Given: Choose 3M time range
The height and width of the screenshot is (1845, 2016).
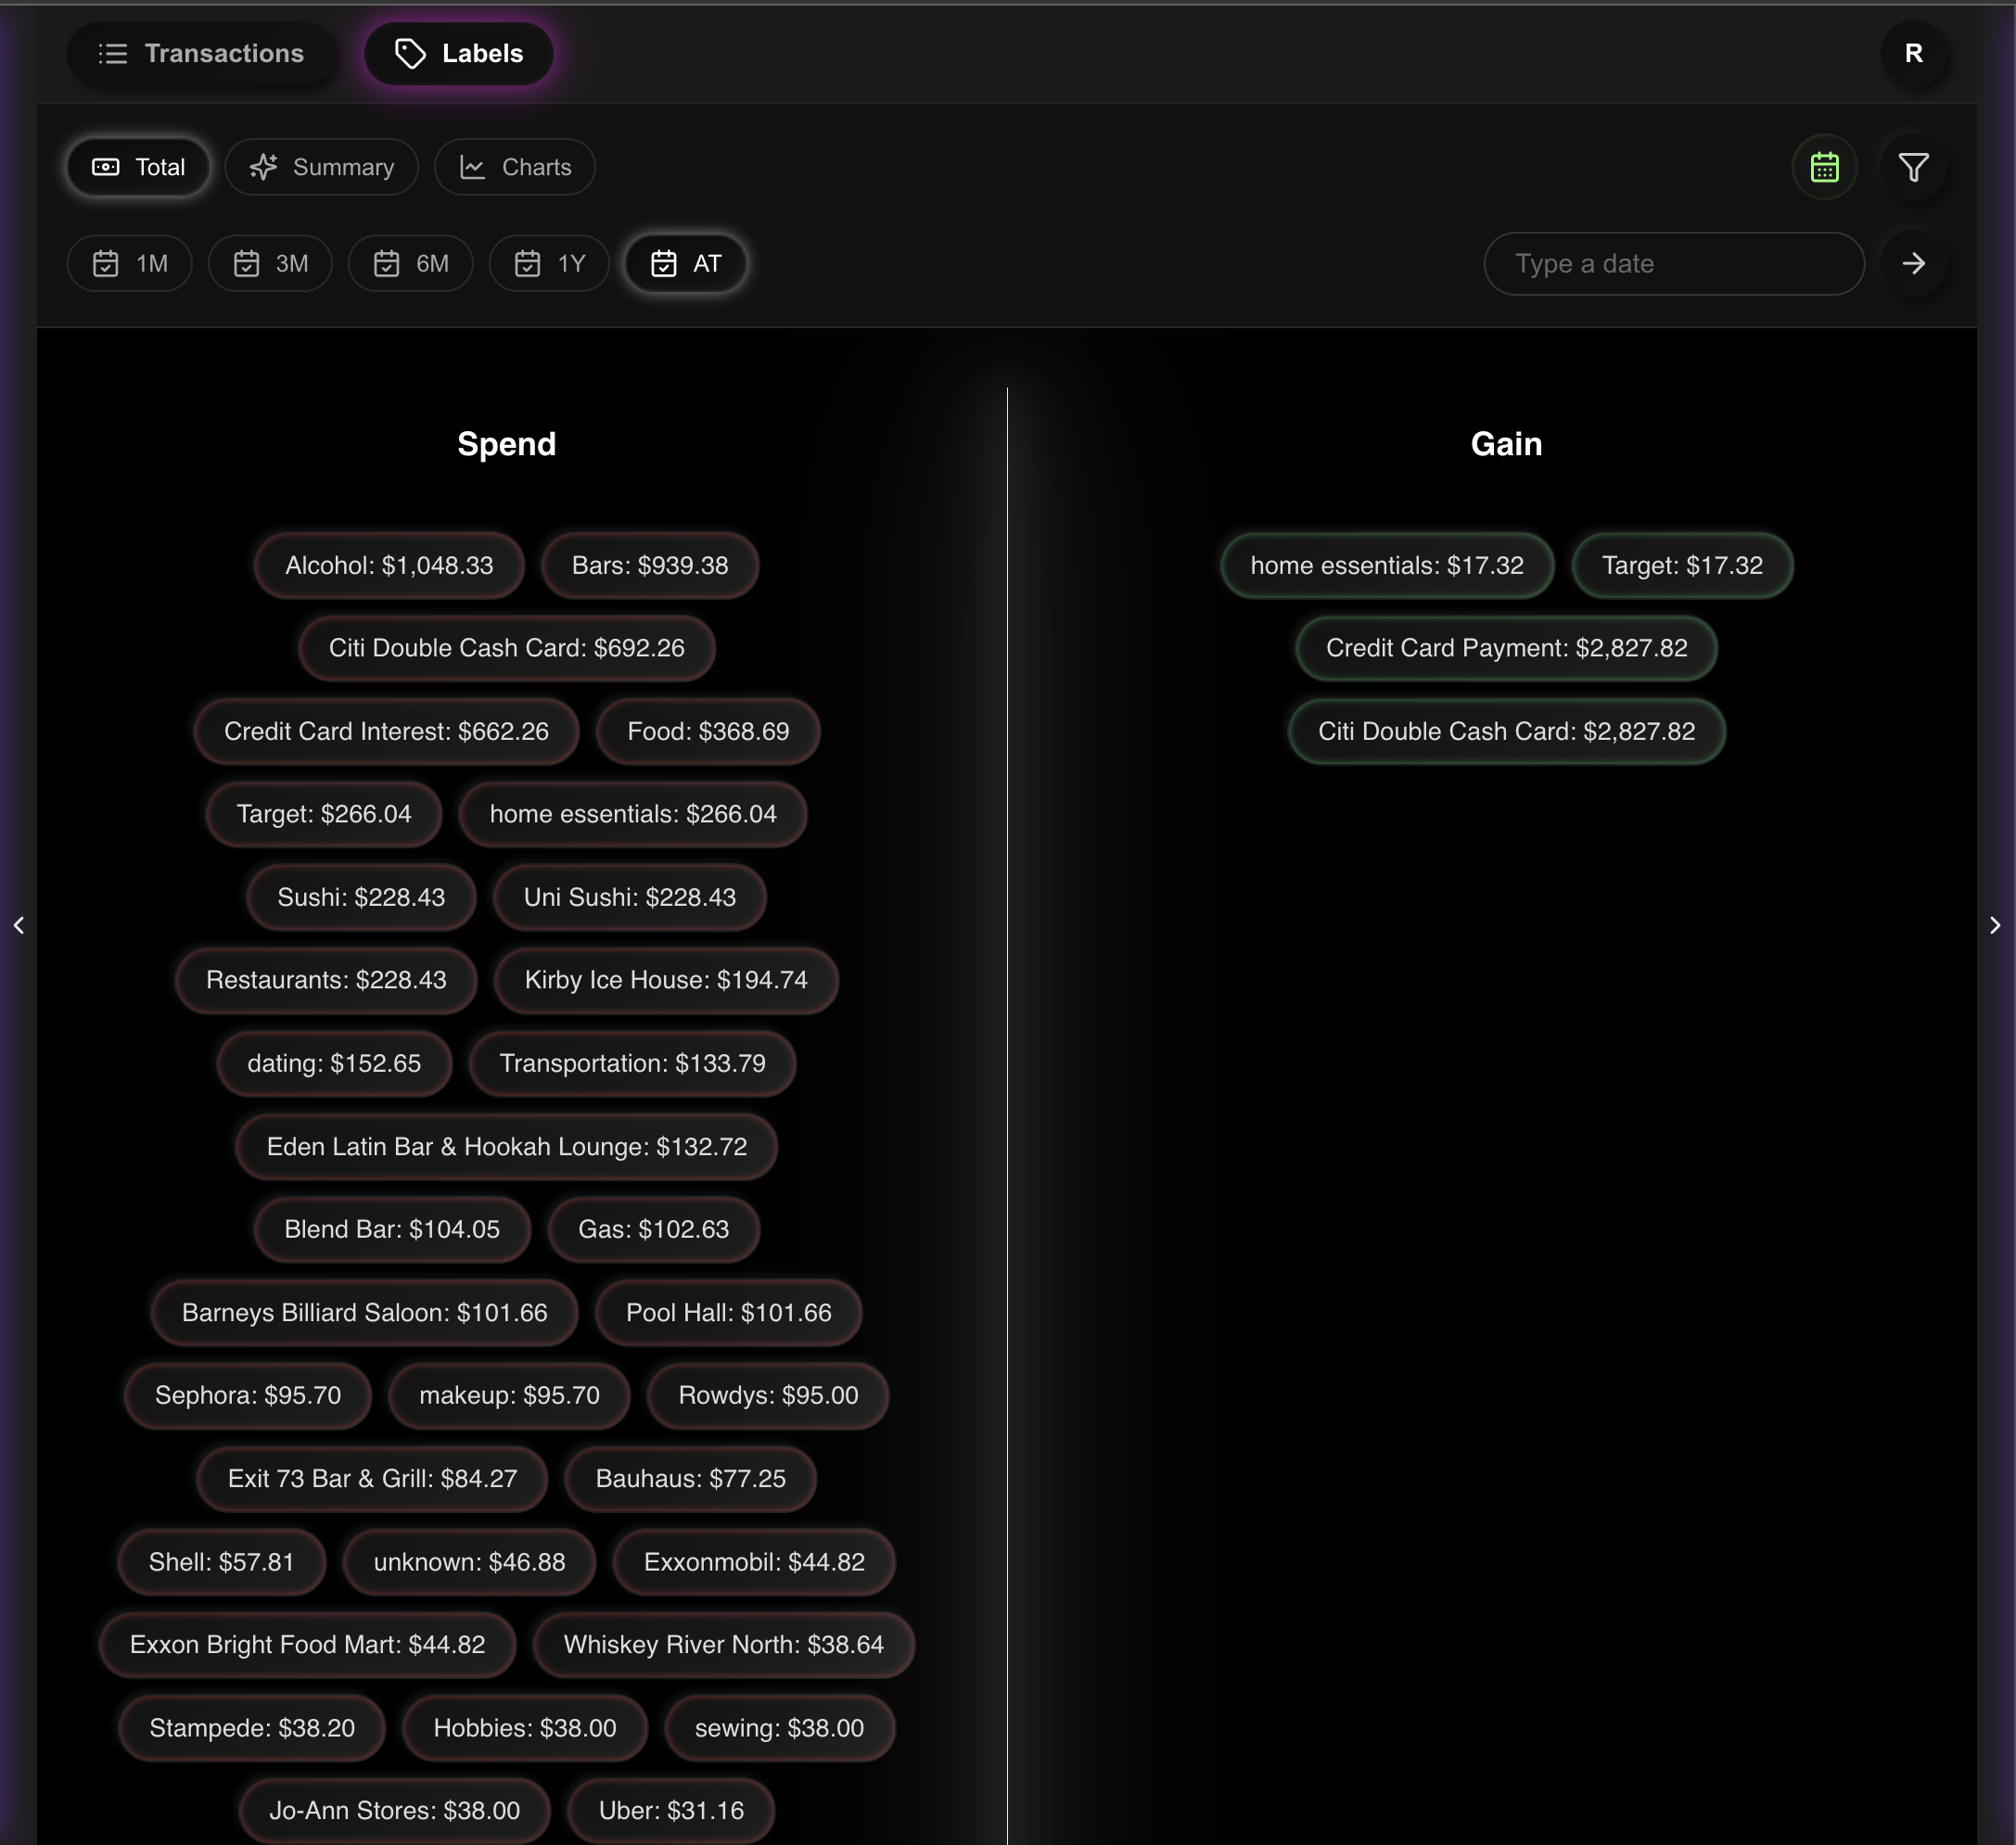Looking at the screenshot, I should [270, 264].
